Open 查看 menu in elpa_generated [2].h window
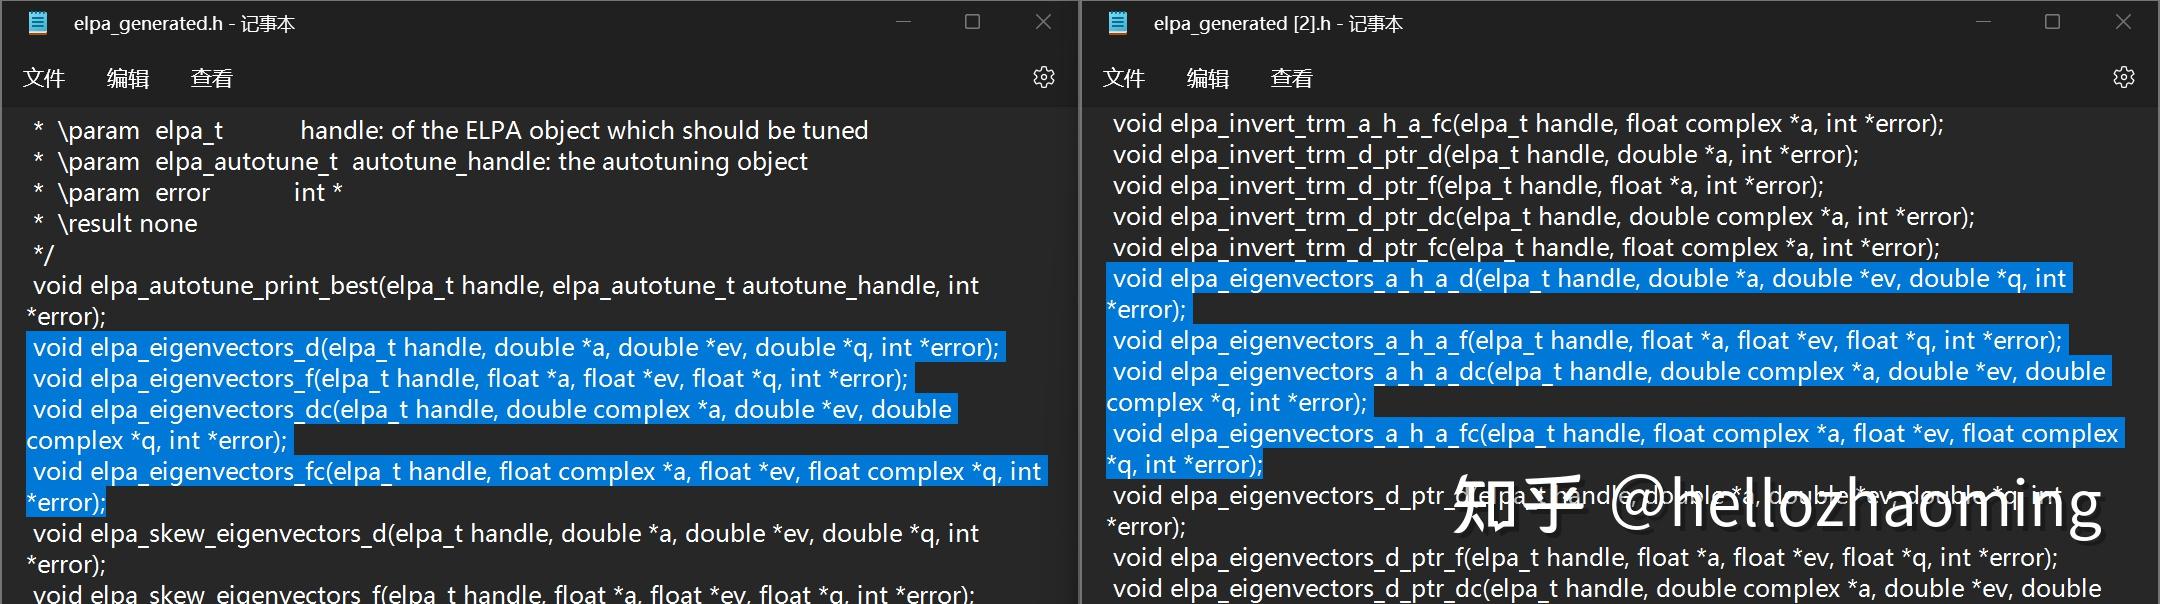 [1292, 78]
